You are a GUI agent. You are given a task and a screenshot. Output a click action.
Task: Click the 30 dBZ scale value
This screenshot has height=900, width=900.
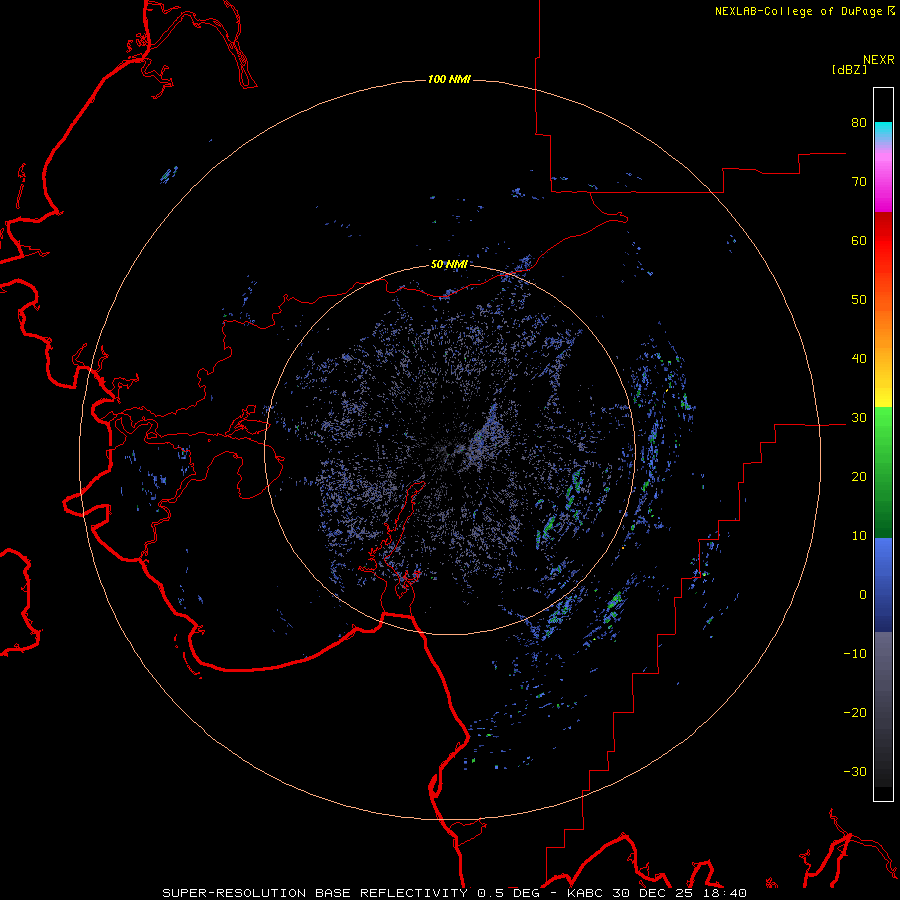click(859, 418)
